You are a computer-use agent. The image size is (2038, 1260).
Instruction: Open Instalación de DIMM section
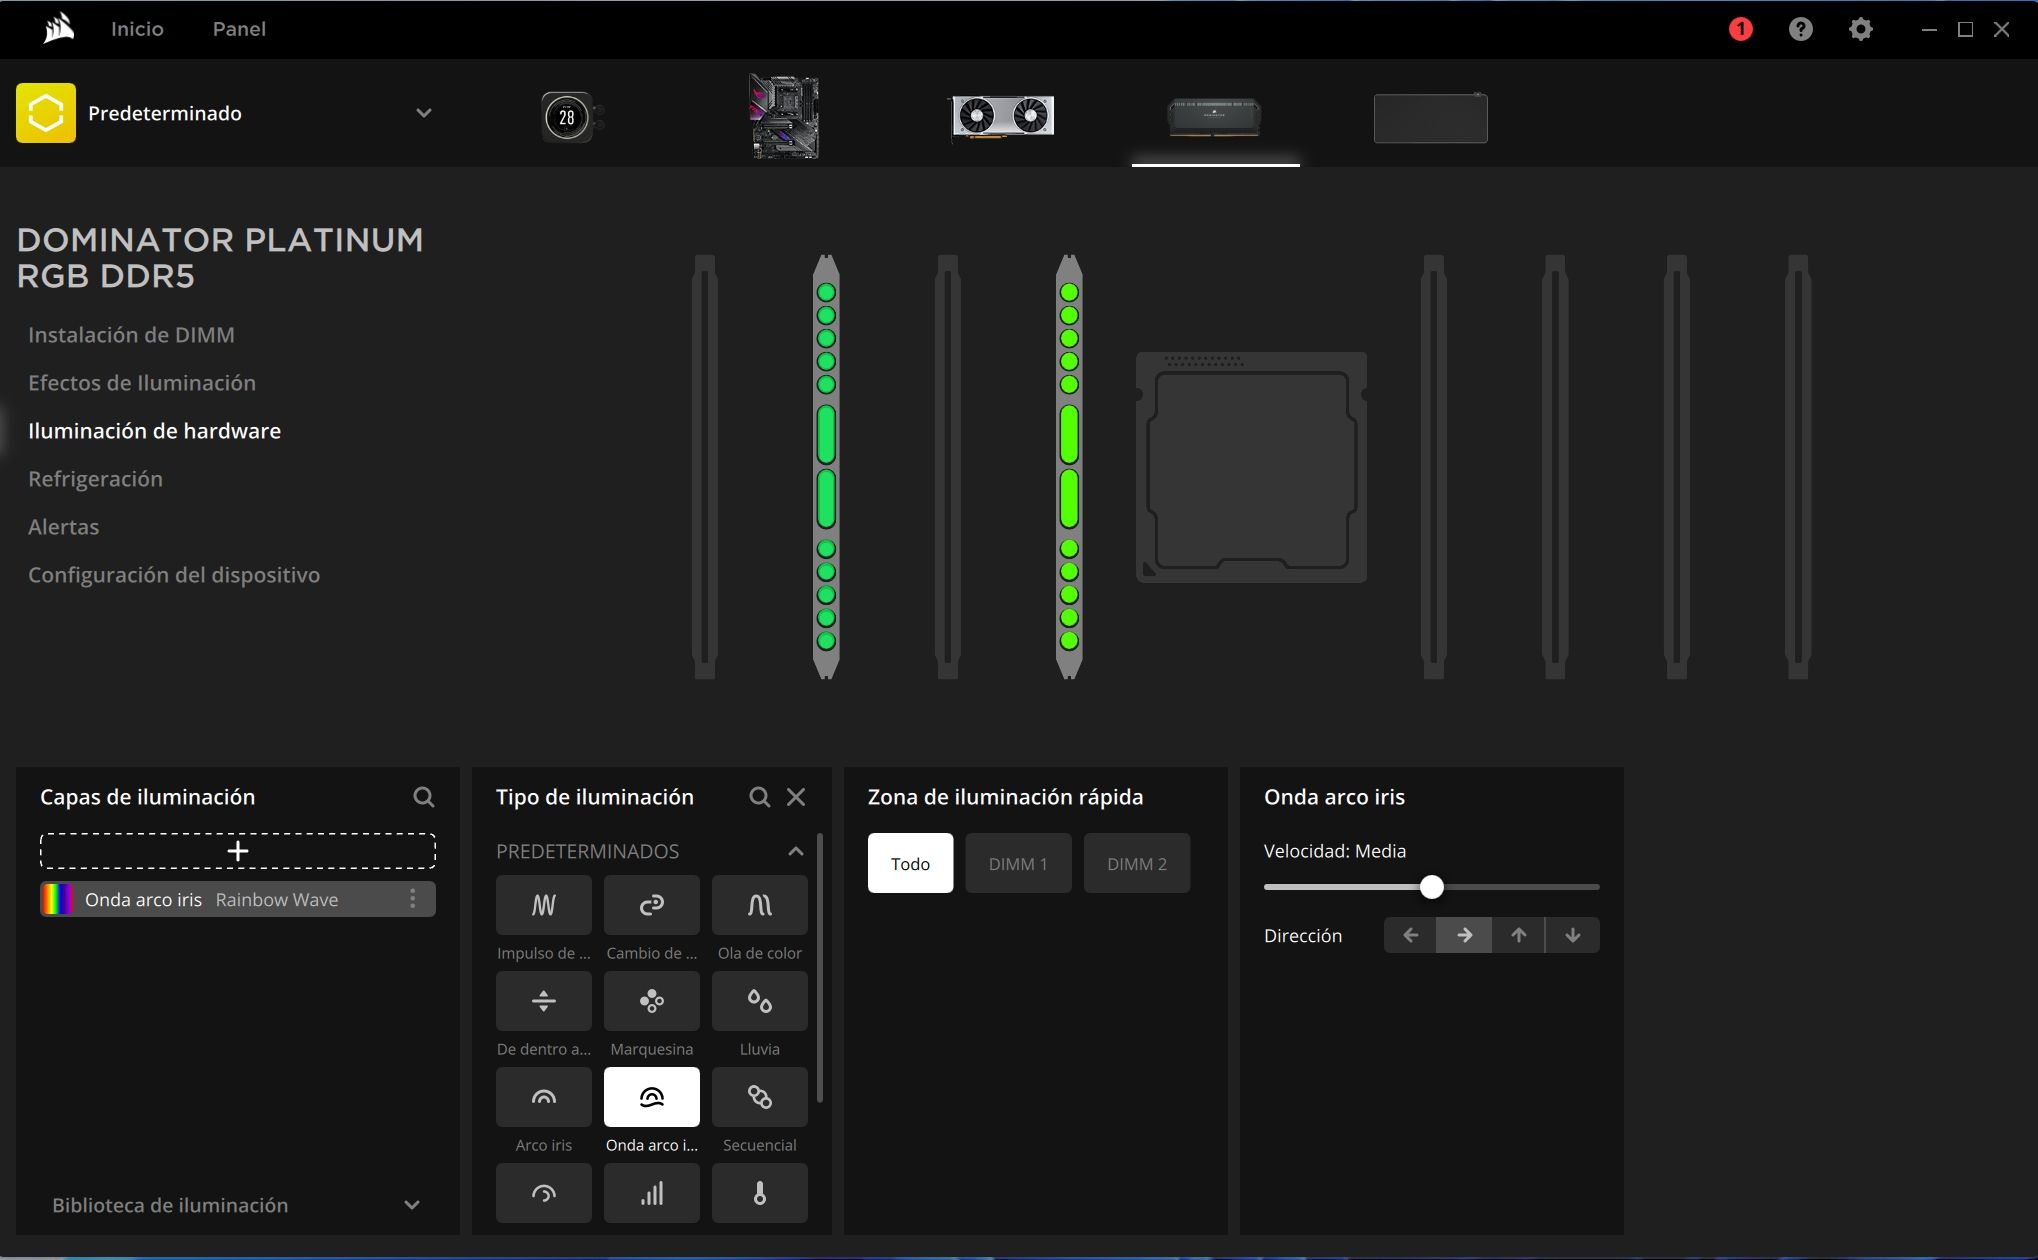coord(131,335)
